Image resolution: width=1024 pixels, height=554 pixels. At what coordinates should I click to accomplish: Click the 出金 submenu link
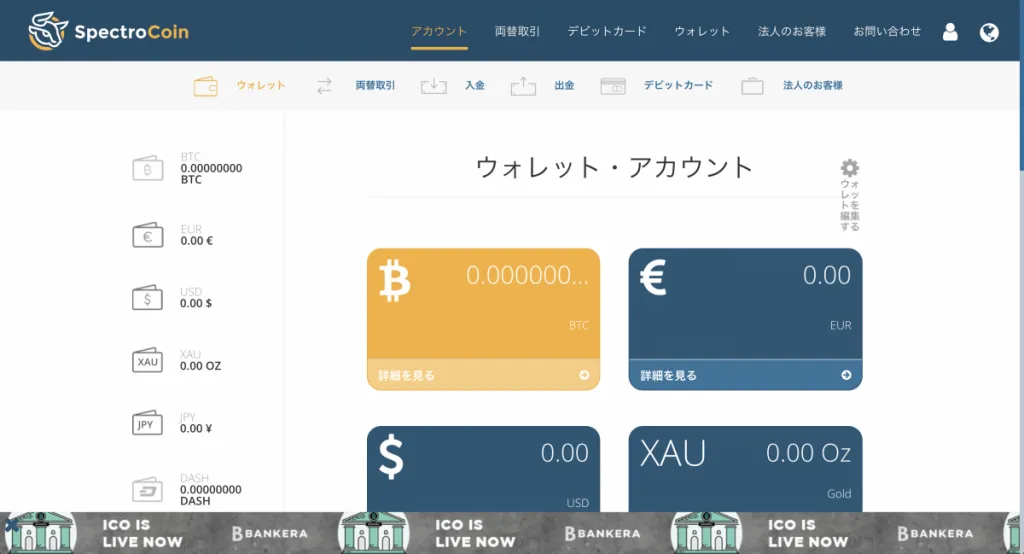(564, 86)
